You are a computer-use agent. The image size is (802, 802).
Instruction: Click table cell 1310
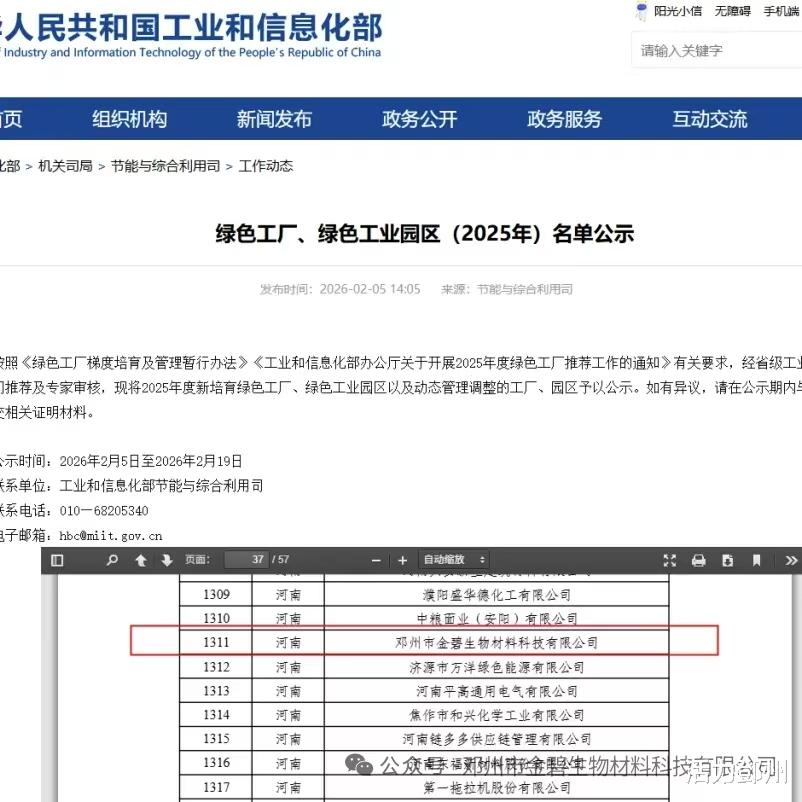216,618
